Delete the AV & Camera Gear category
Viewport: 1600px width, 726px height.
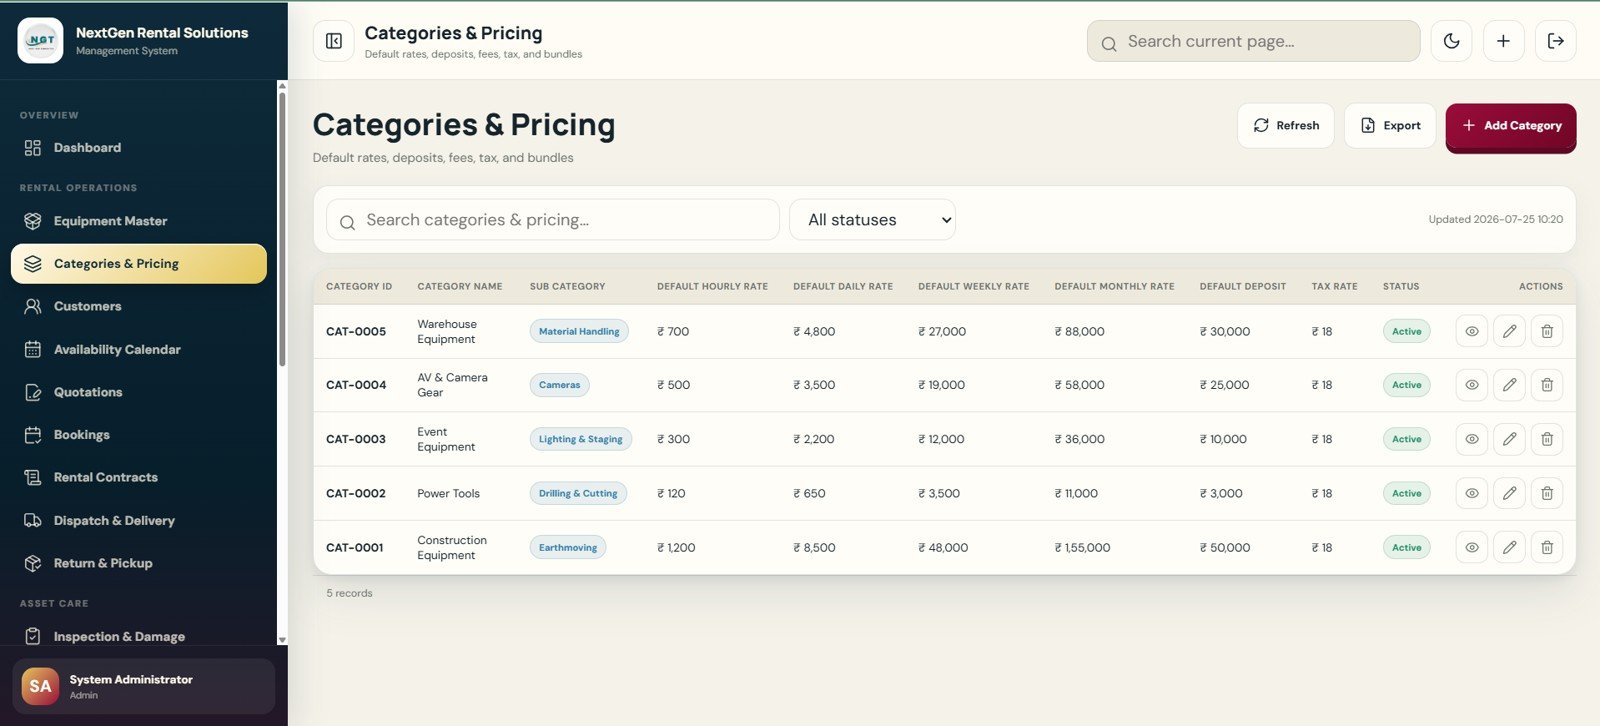(1547, 385)
